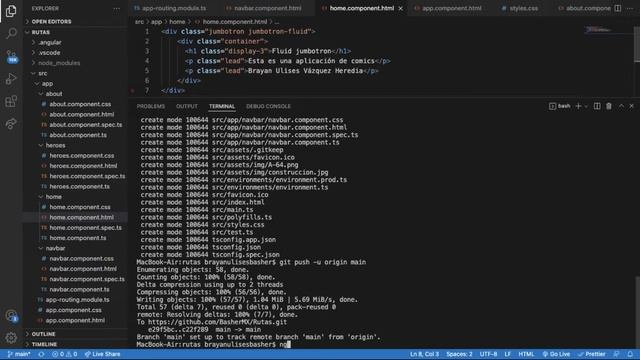Click Prettier in status bar
640x360 pixels.
[591, 354]
